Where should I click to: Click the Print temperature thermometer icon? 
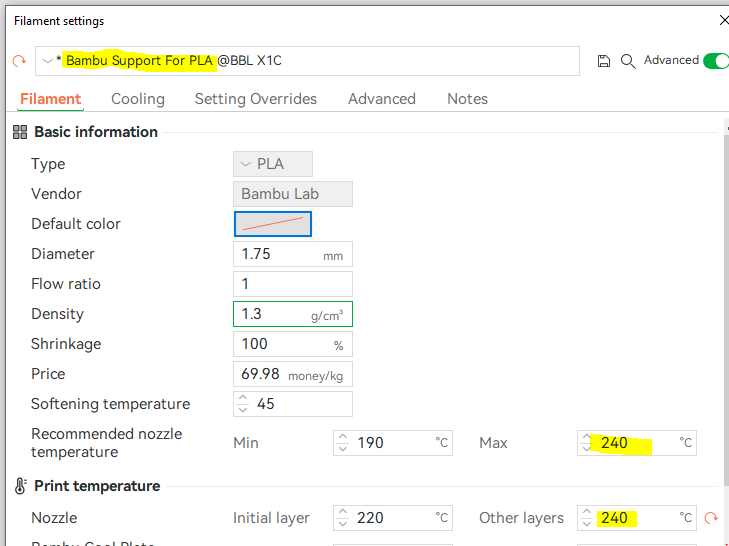point(20,486)
